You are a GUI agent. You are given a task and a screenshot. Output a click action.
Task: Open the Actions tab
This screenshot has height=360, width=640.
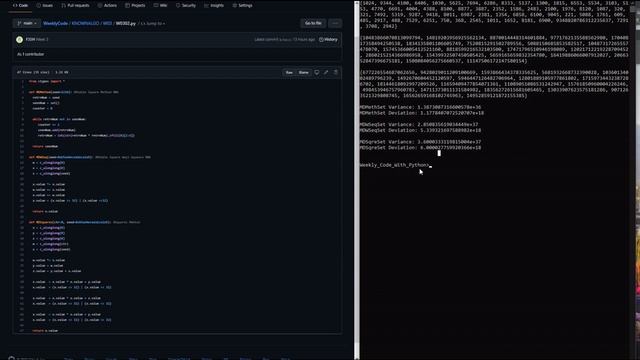[x=107, y=5]
